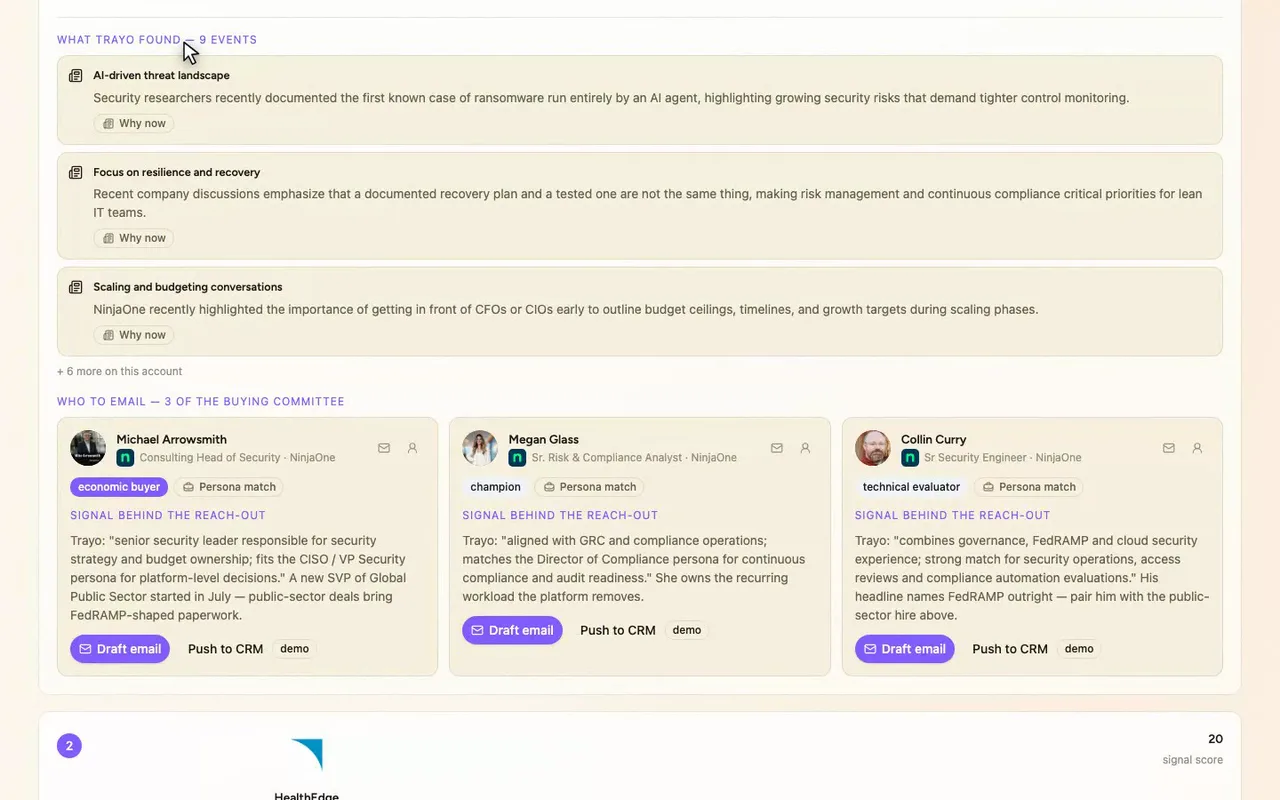The width and height of the screenshot is (1280, 800).
Task: Click the news icon beside Focus on resilience and recovery
Action: click(x=75, y=173)
